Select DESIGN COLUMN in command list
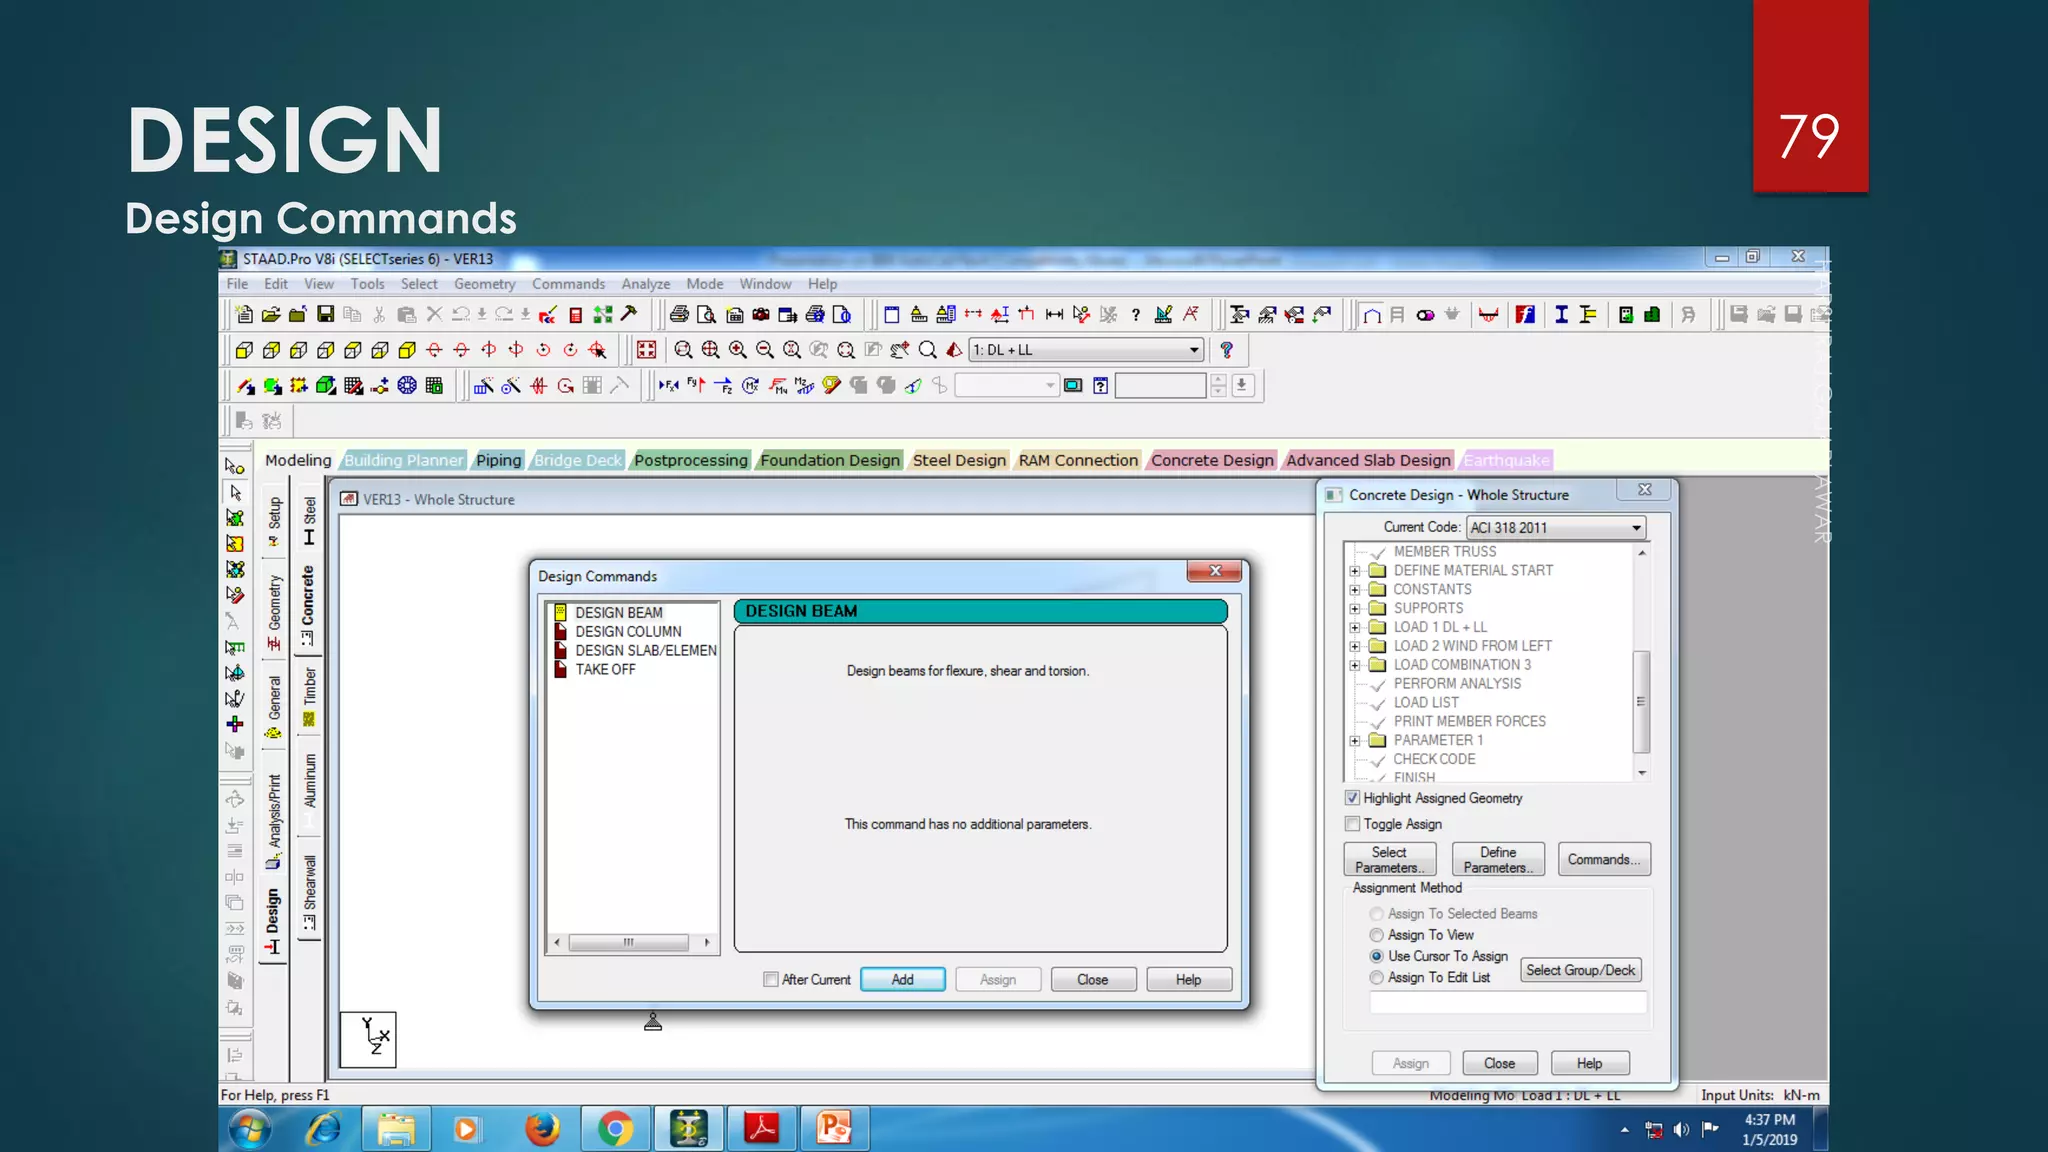 click(628, 632)
